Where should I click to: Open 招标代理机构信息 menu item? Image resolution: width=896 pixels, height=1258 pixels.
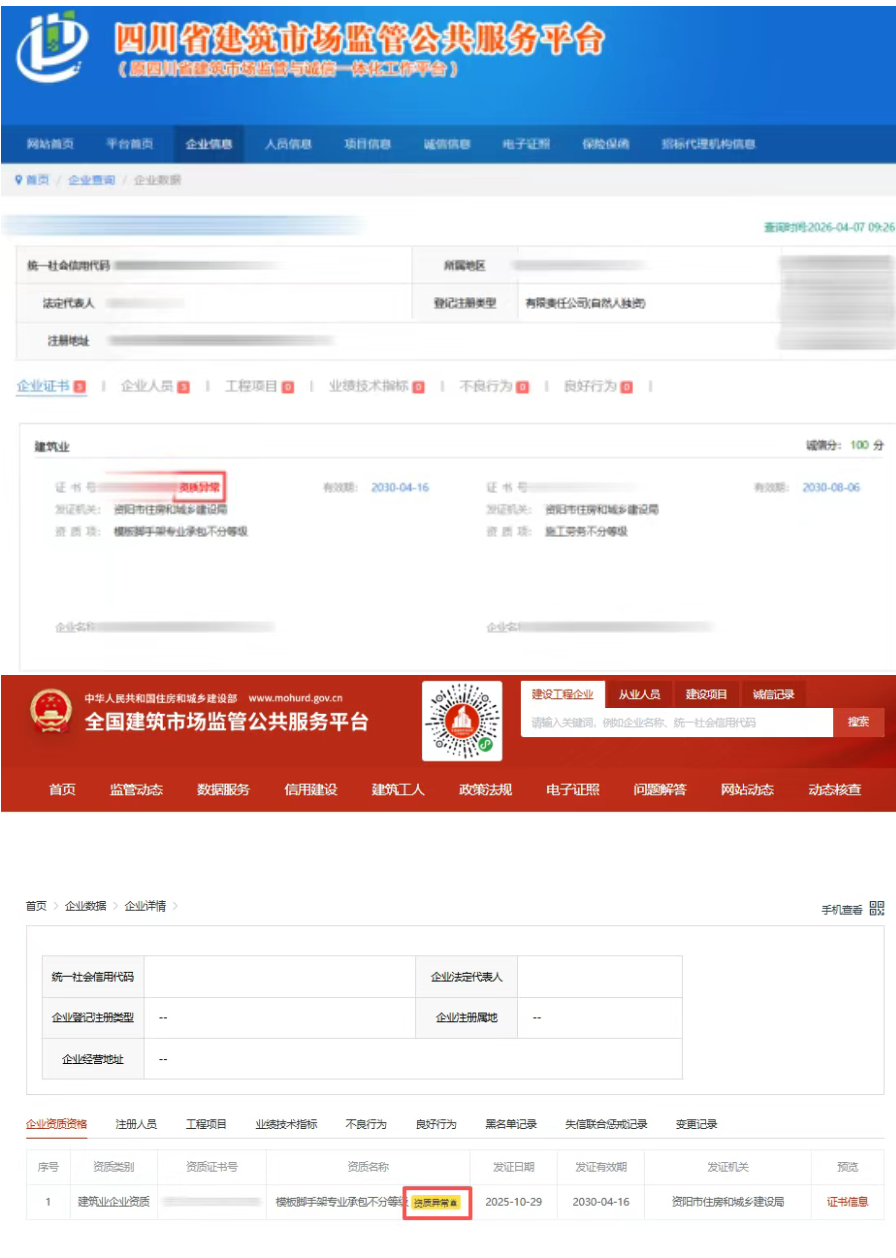[x=708, y=144]
